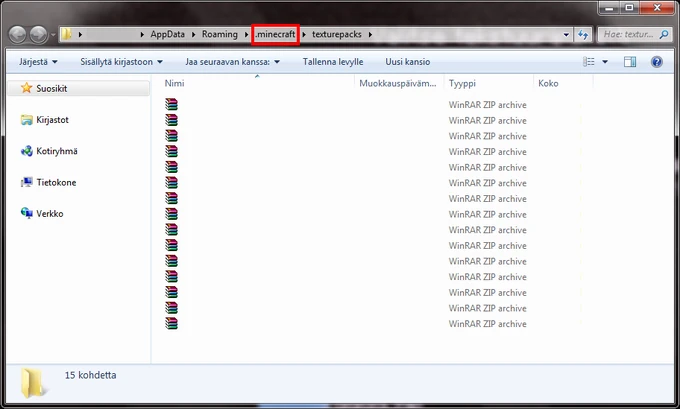
Task: Select Kotiryhmä in the navigation pane
Action: pyautogui.click(x=49, y=151)
